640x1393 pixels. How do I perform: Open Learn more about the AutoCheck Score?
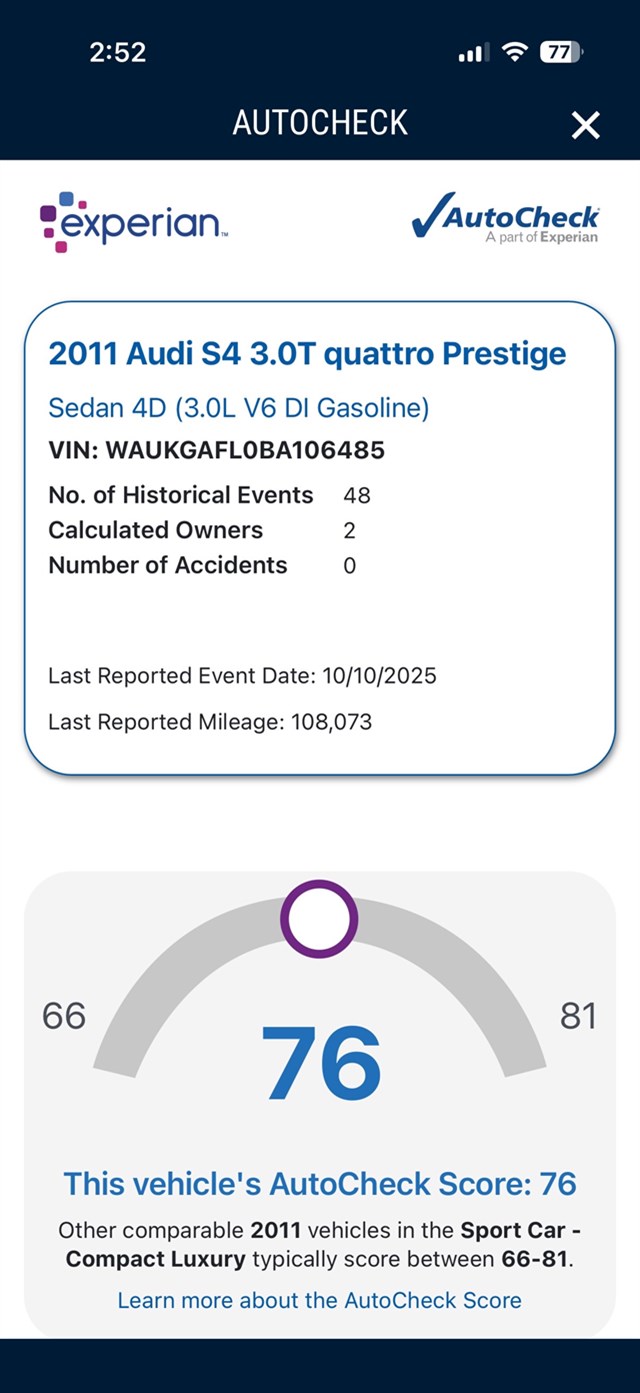point(320,1300)
